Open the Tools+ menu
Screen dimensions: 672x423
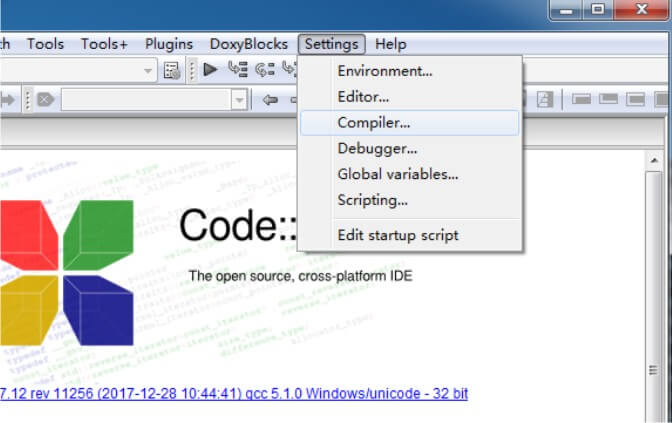(104, 44)
